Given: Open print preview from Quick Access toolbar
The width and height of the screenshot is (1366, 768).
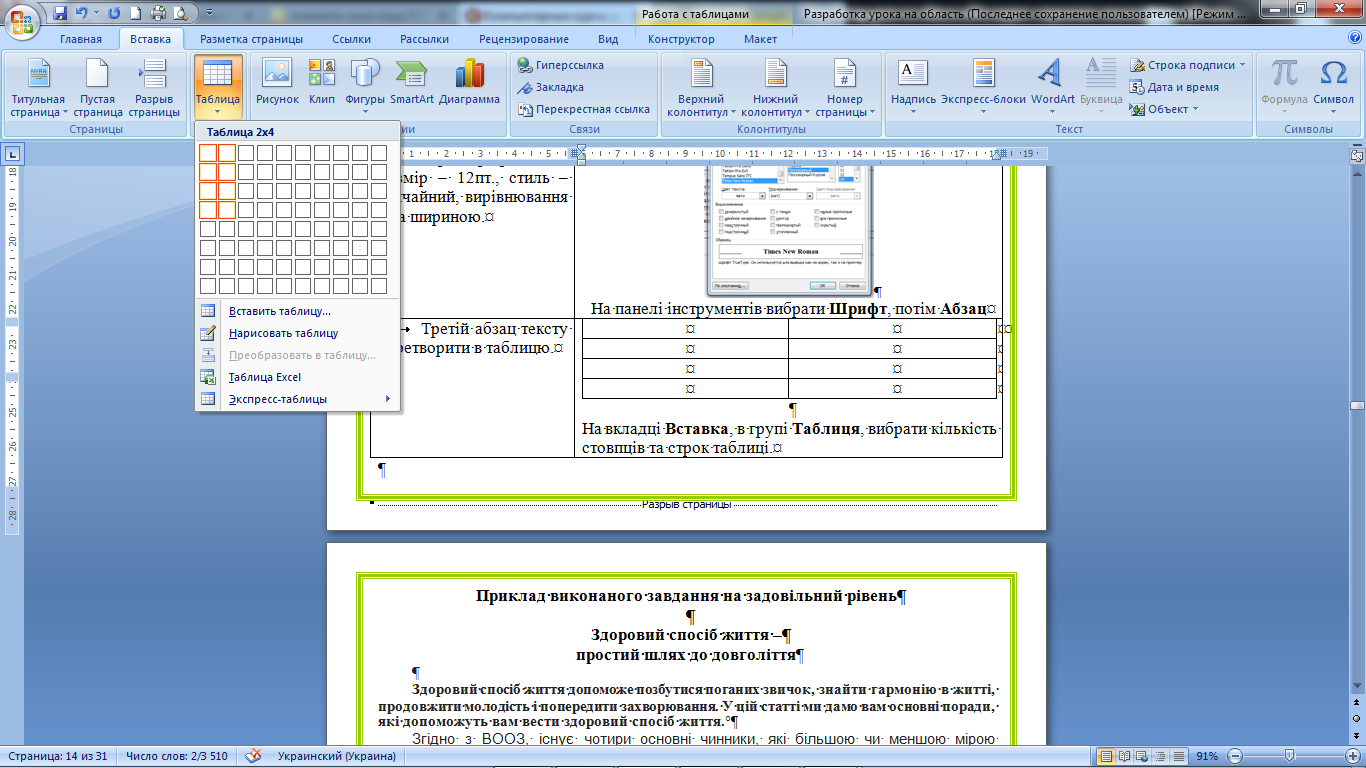Looking at the screenshot, I should 179,13.
